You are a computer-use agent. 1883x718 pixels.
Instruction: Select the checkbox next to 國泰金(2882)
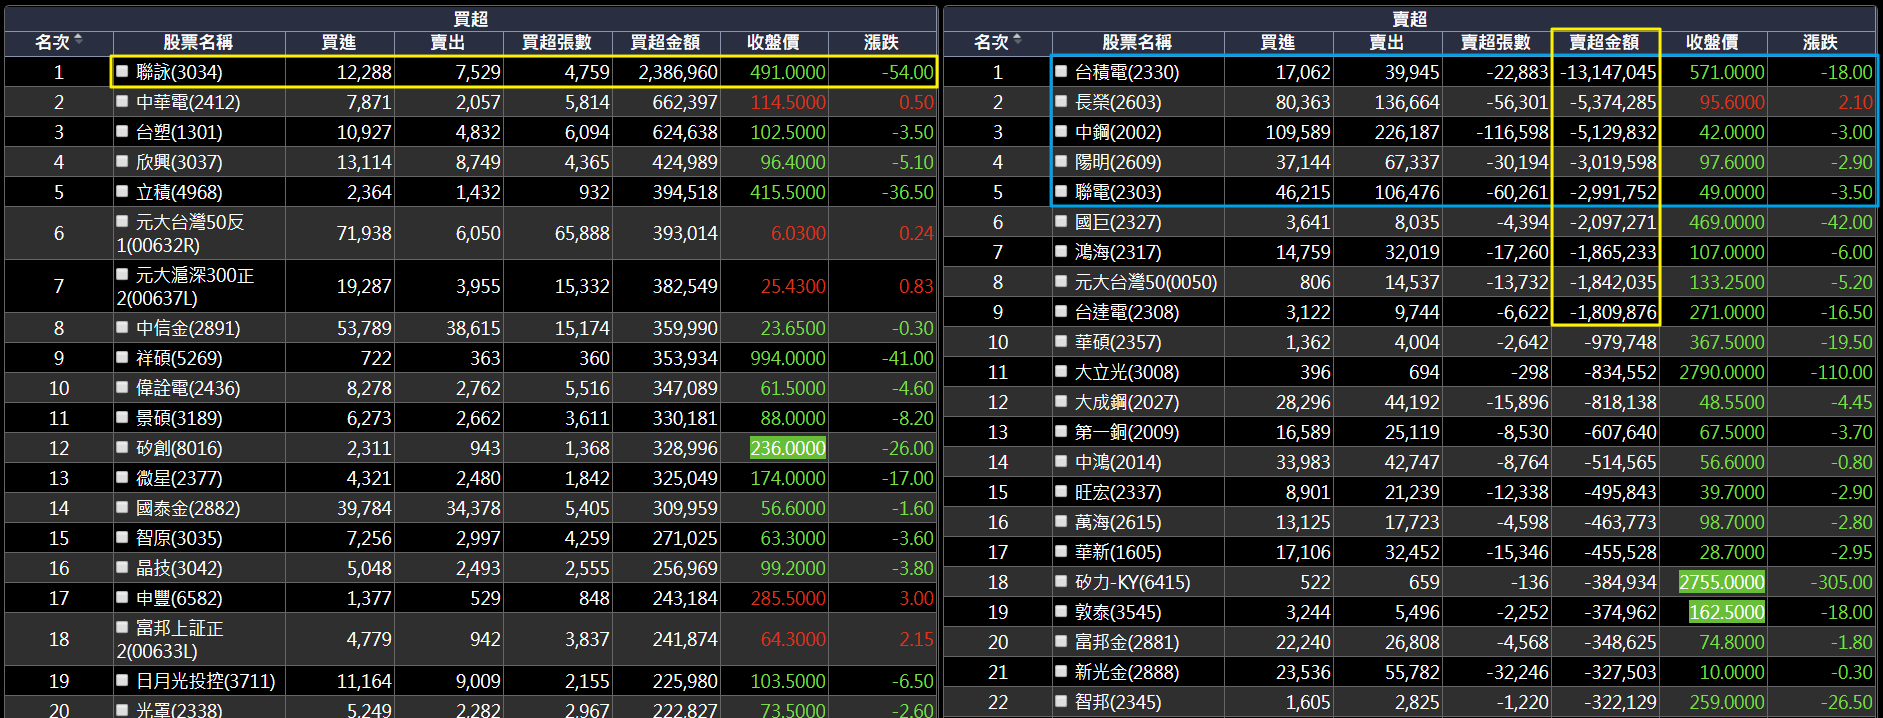pyautogui.click(x=122, y=507)
